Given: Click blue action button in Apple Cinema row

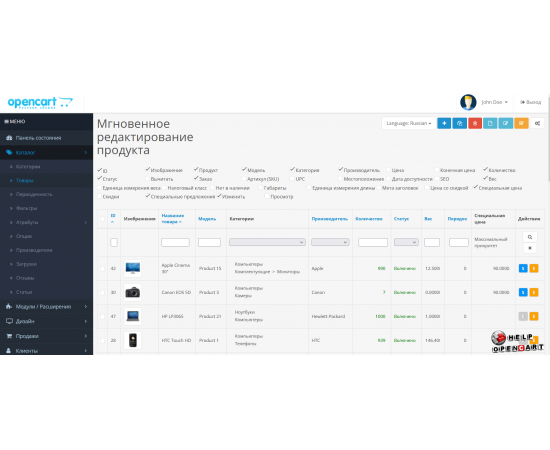Looking at the screenshot, I should pyautogui.click(x=523, y=268).
